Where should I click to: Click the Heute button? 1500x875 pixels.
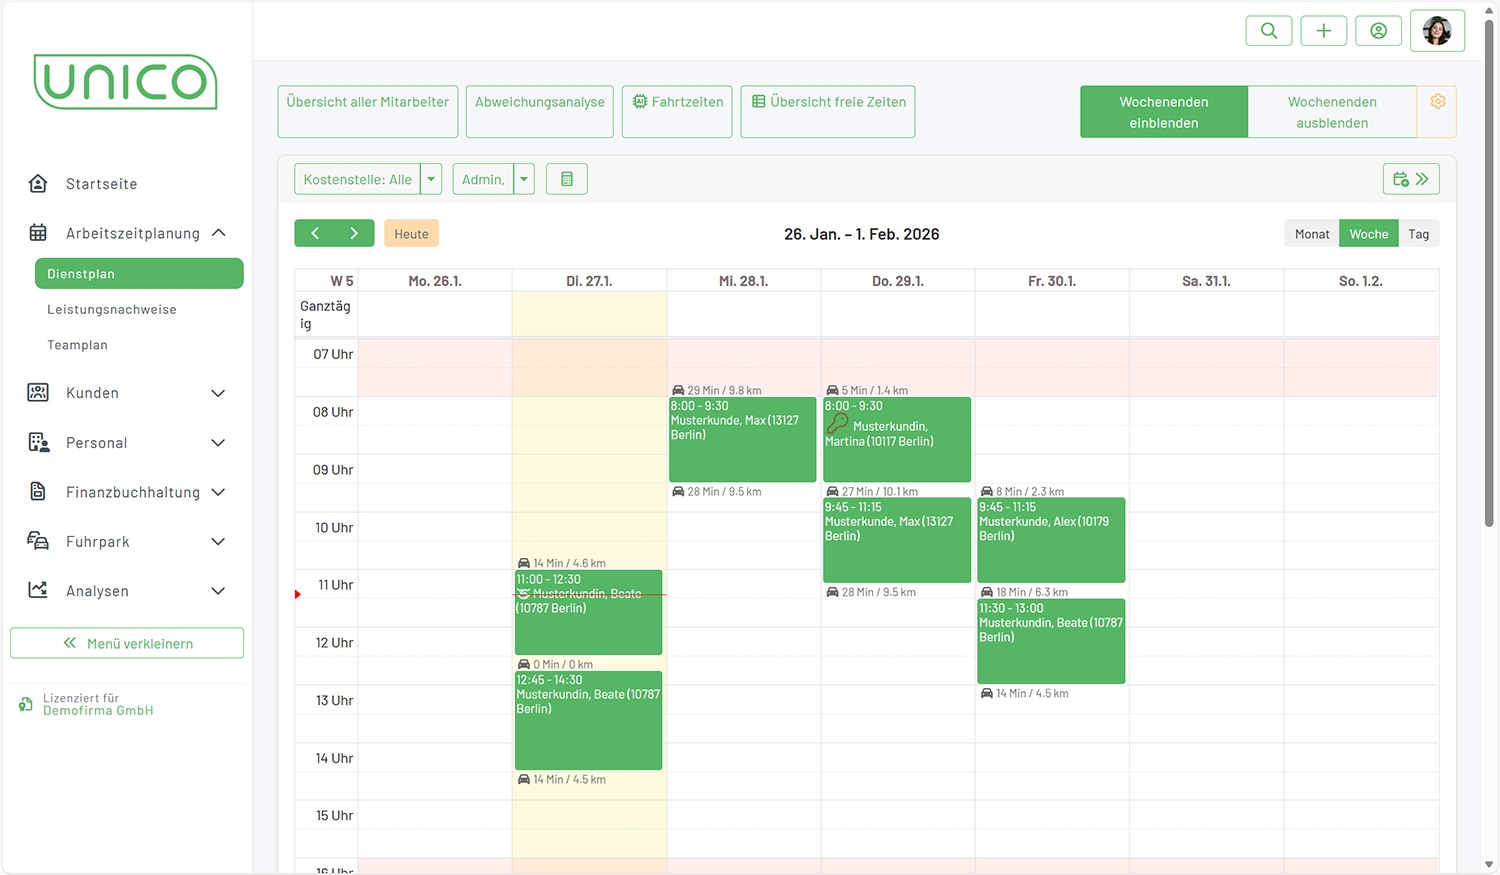coord(411,234)
